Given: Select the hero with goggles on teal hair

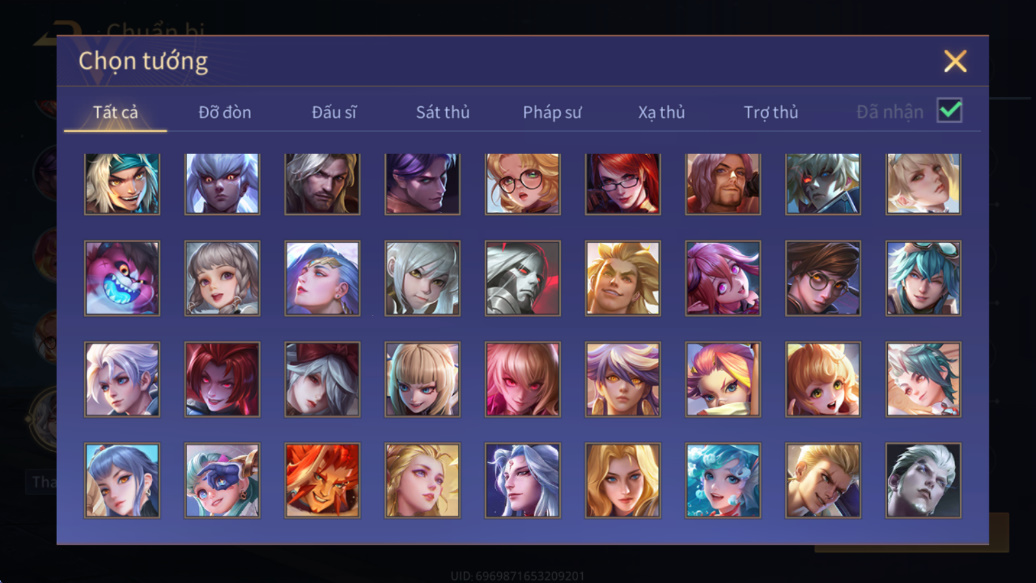Looking at the screenshot, I should pos(923,278).
